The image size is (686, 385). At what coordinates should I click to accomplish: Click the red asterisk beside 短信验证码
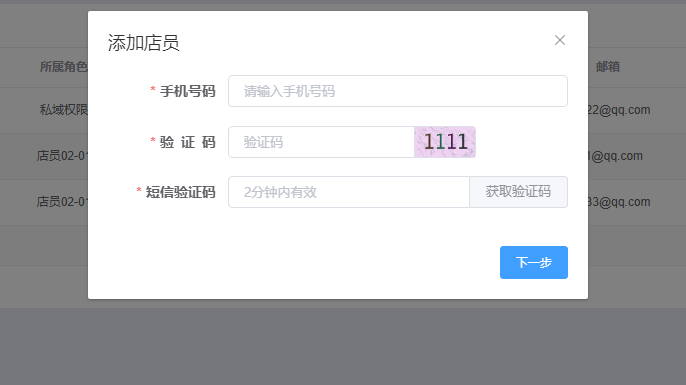[x=139, y=191]
